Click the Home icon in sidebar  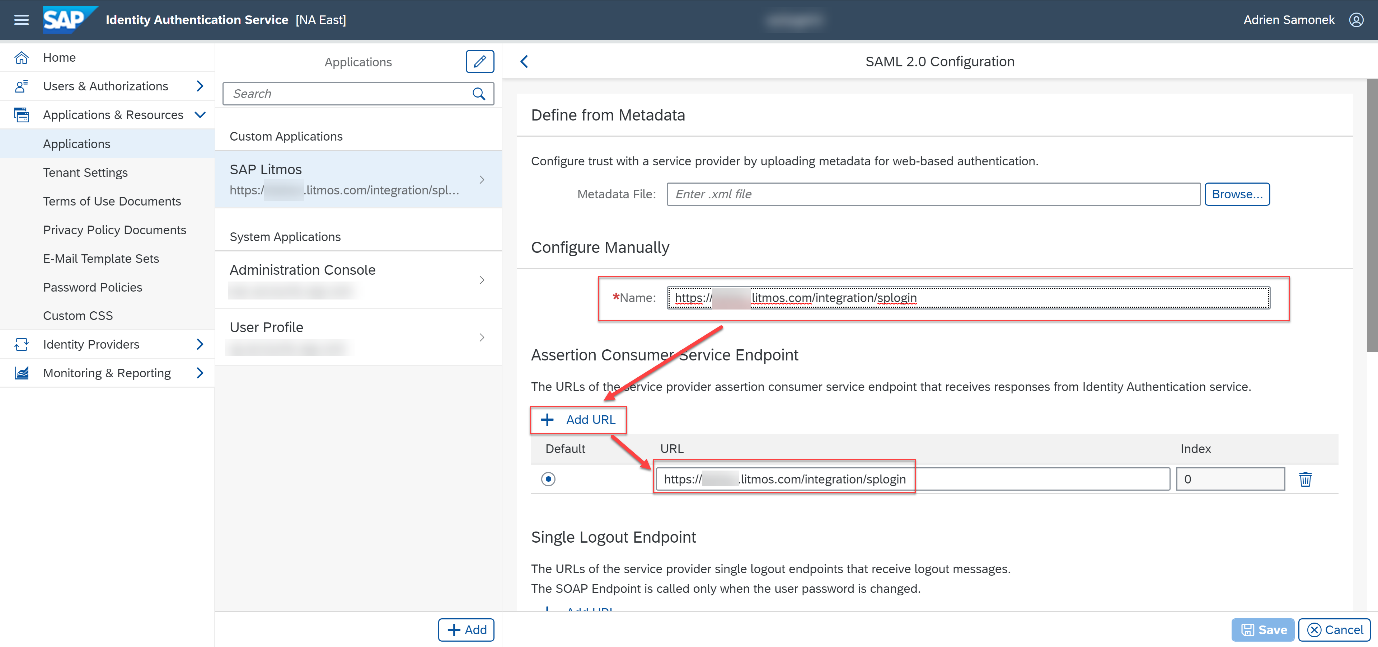click(22, 58)
